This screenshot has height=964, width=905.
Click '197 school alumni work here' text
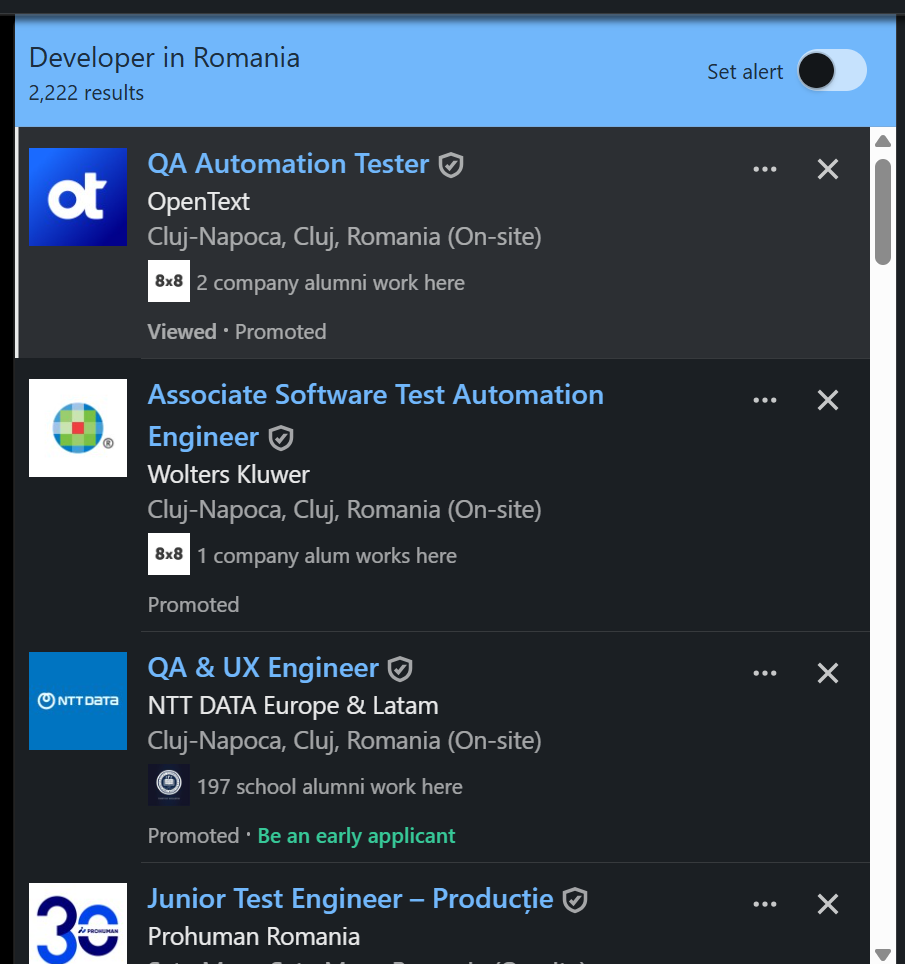click(x=330, y=787)
